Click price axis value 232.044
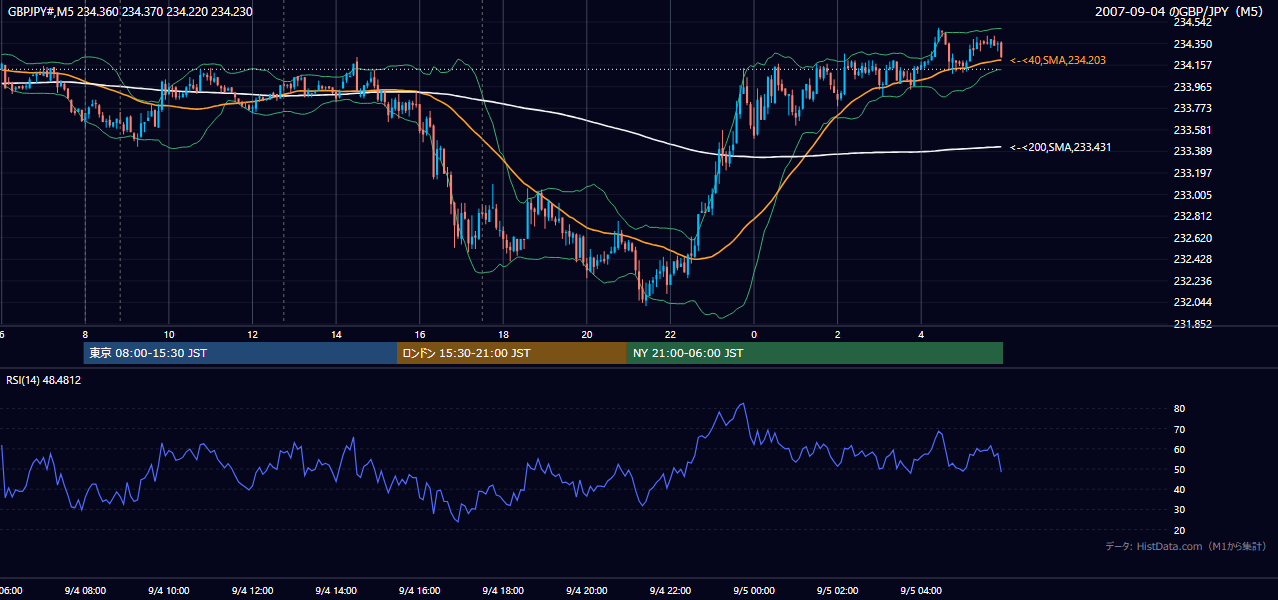 (1192, 302)
